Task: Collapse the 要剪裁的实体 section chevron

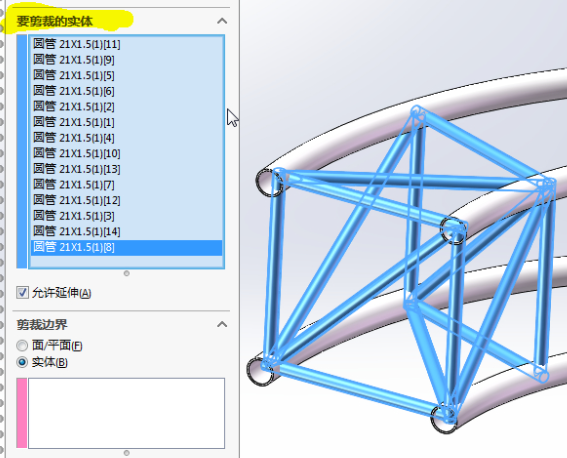Action: 222,21
